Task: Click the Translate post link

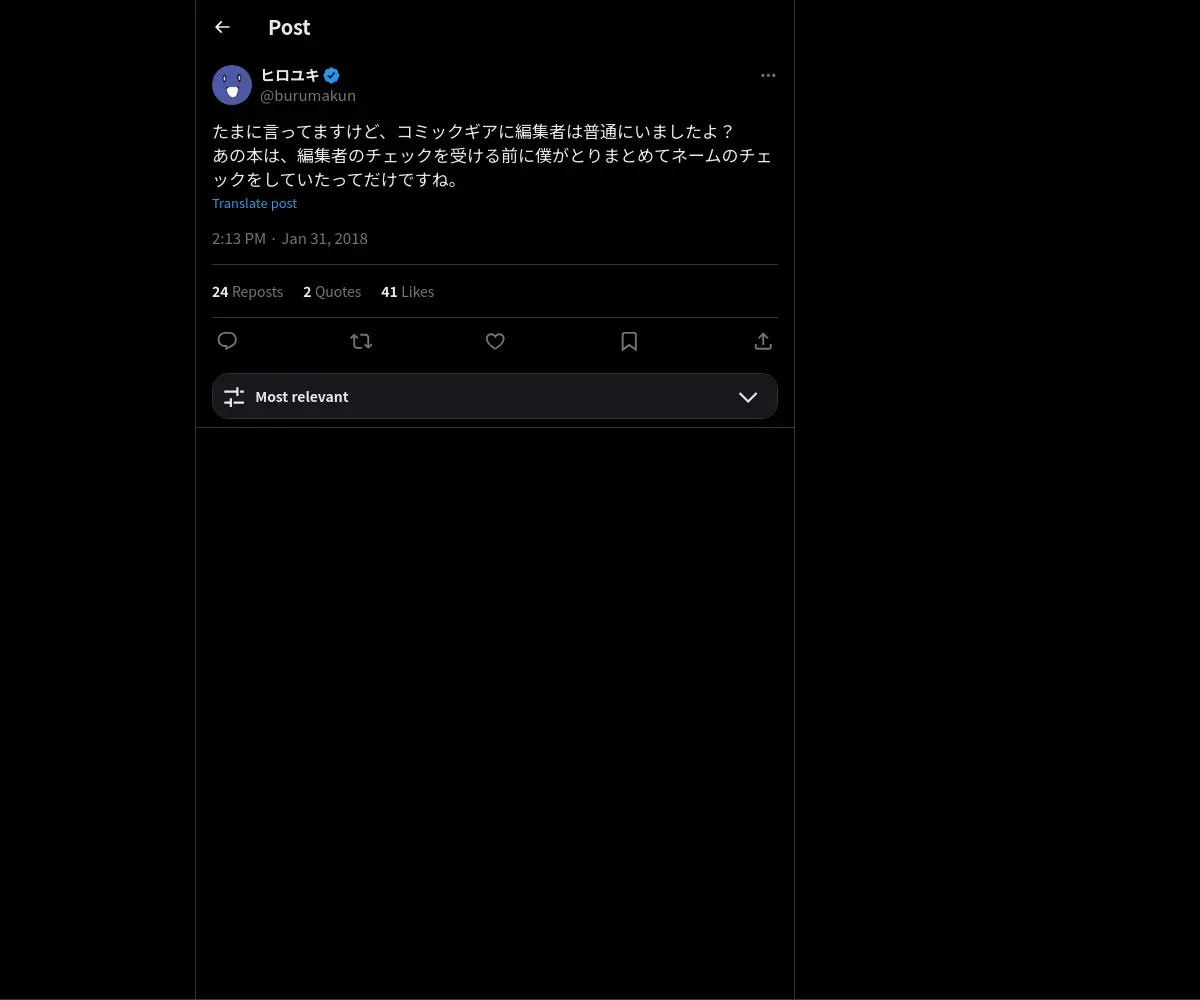Action: (254, 203)
